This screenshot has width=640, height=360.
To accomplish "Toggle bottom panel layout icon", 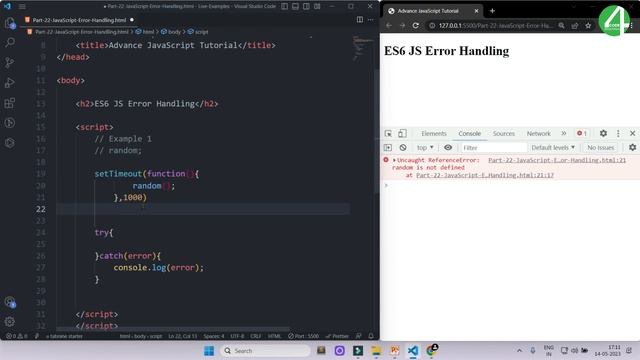I will (x=296, y=7).
